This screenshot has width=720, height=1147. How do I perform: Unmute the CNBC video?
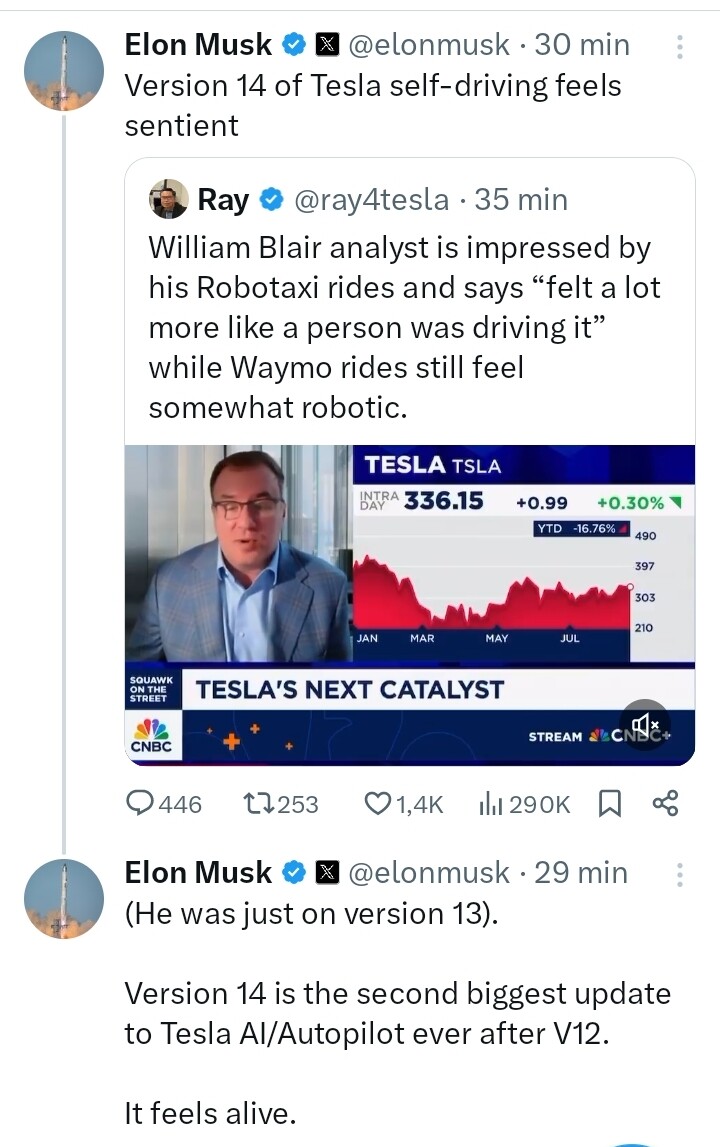pos(645,724)
